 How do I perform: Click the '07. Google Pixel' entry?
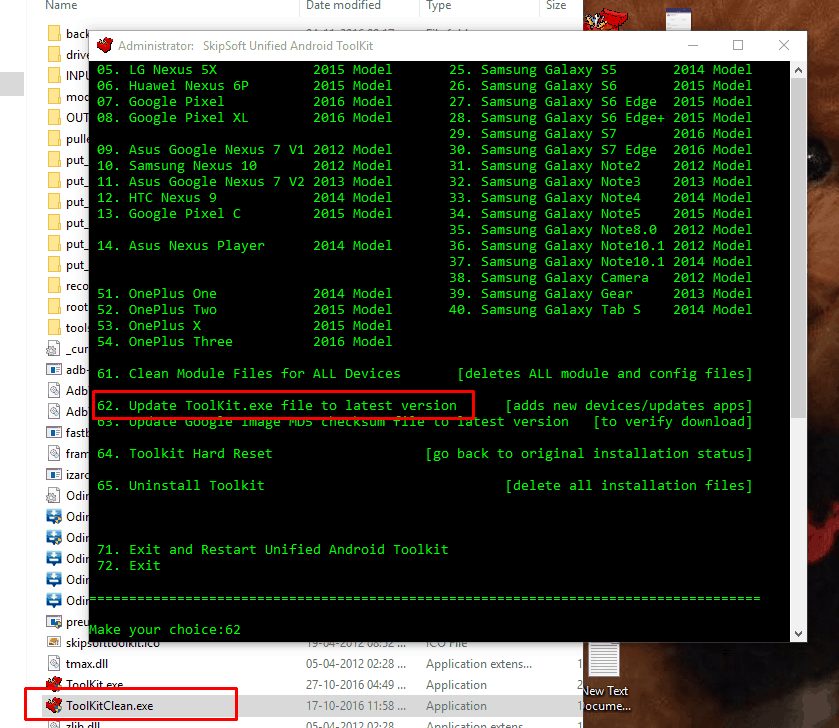(161, 102)
